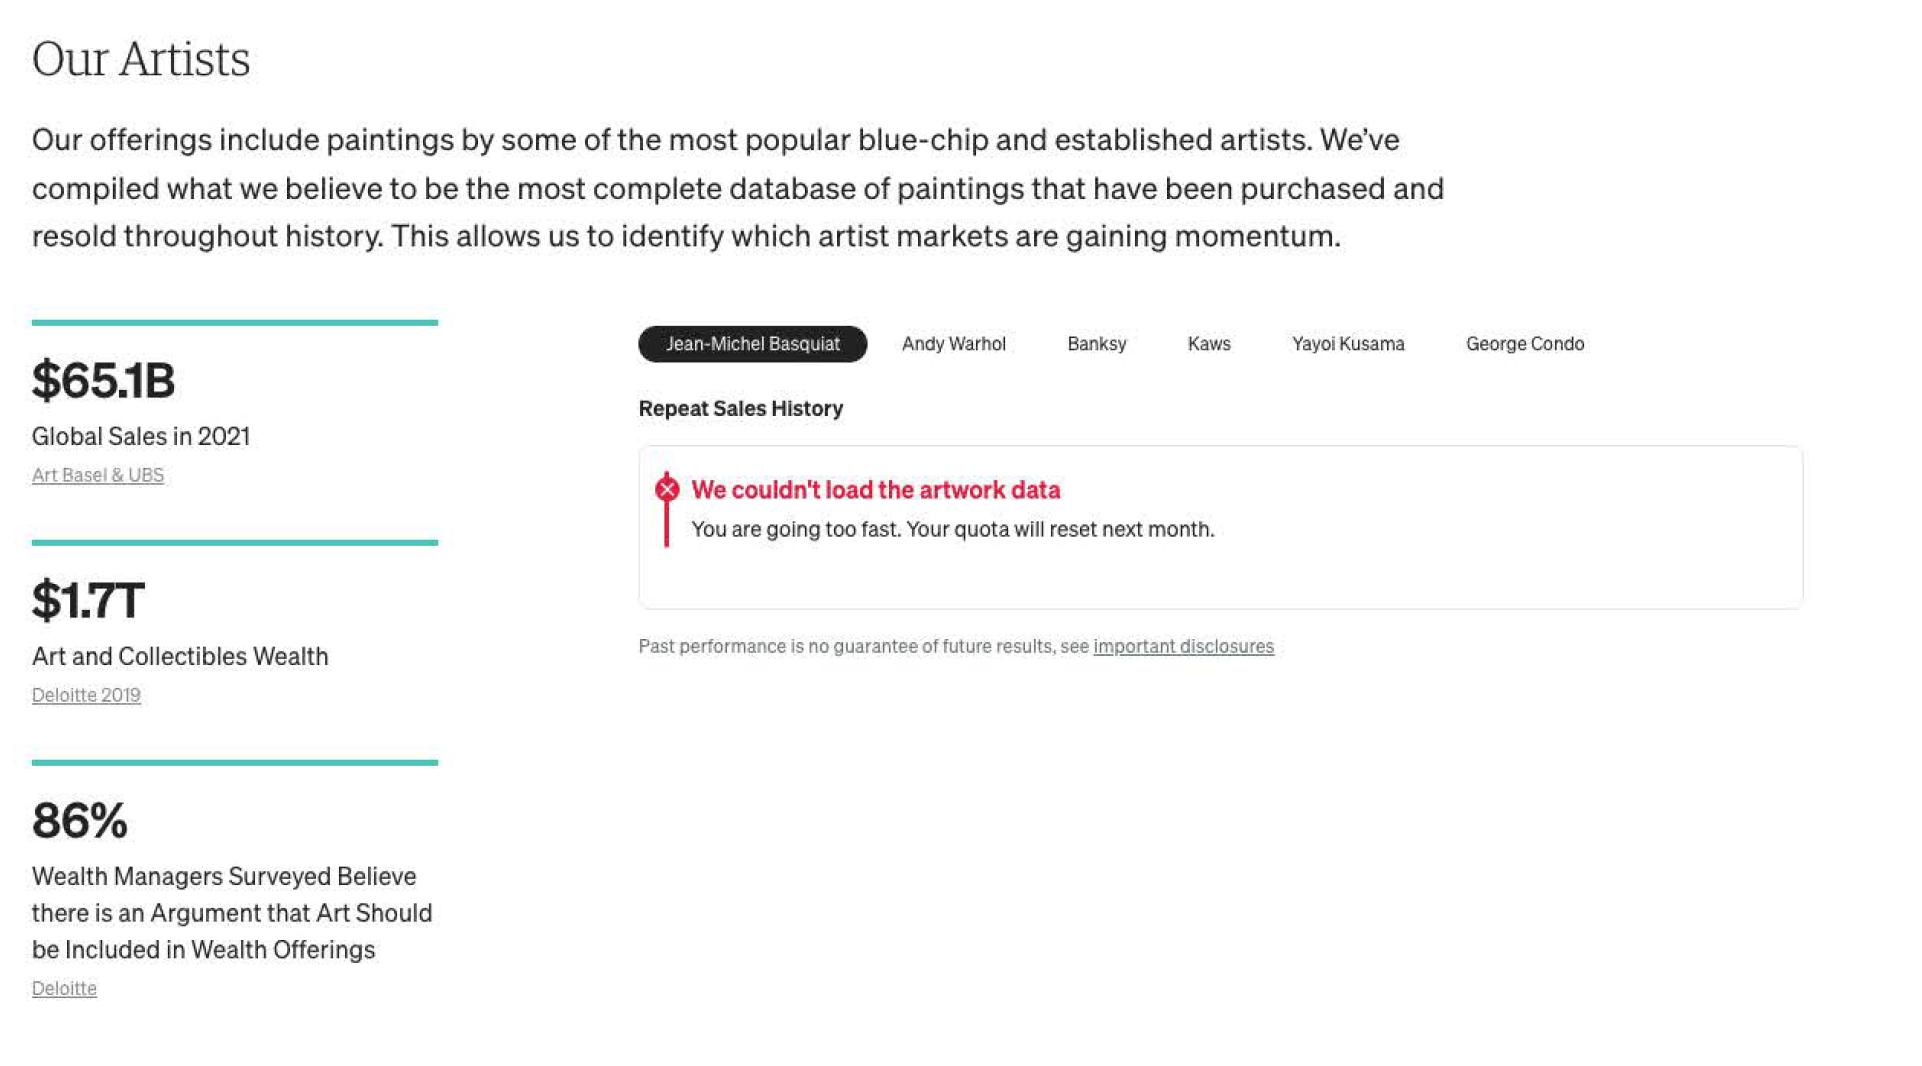Click the 86% statistic heading
The width and height of the screenshot is (1922, 1066).
click(x=80, y=820)
